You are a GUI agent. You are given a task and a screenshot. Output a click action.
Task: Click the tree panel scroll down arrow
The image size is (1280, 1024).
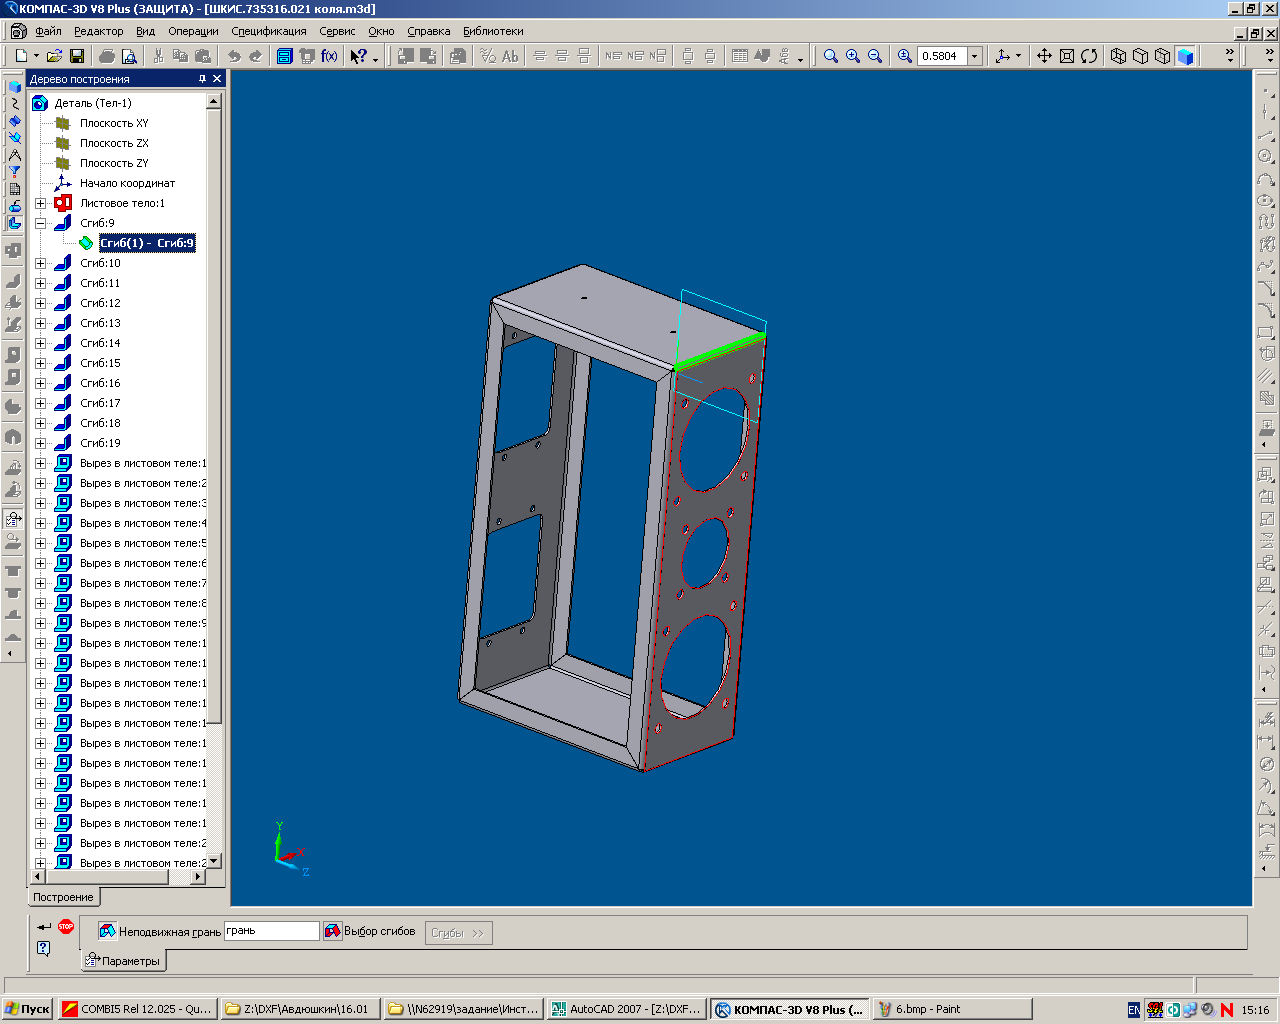(x=214, y=860)
